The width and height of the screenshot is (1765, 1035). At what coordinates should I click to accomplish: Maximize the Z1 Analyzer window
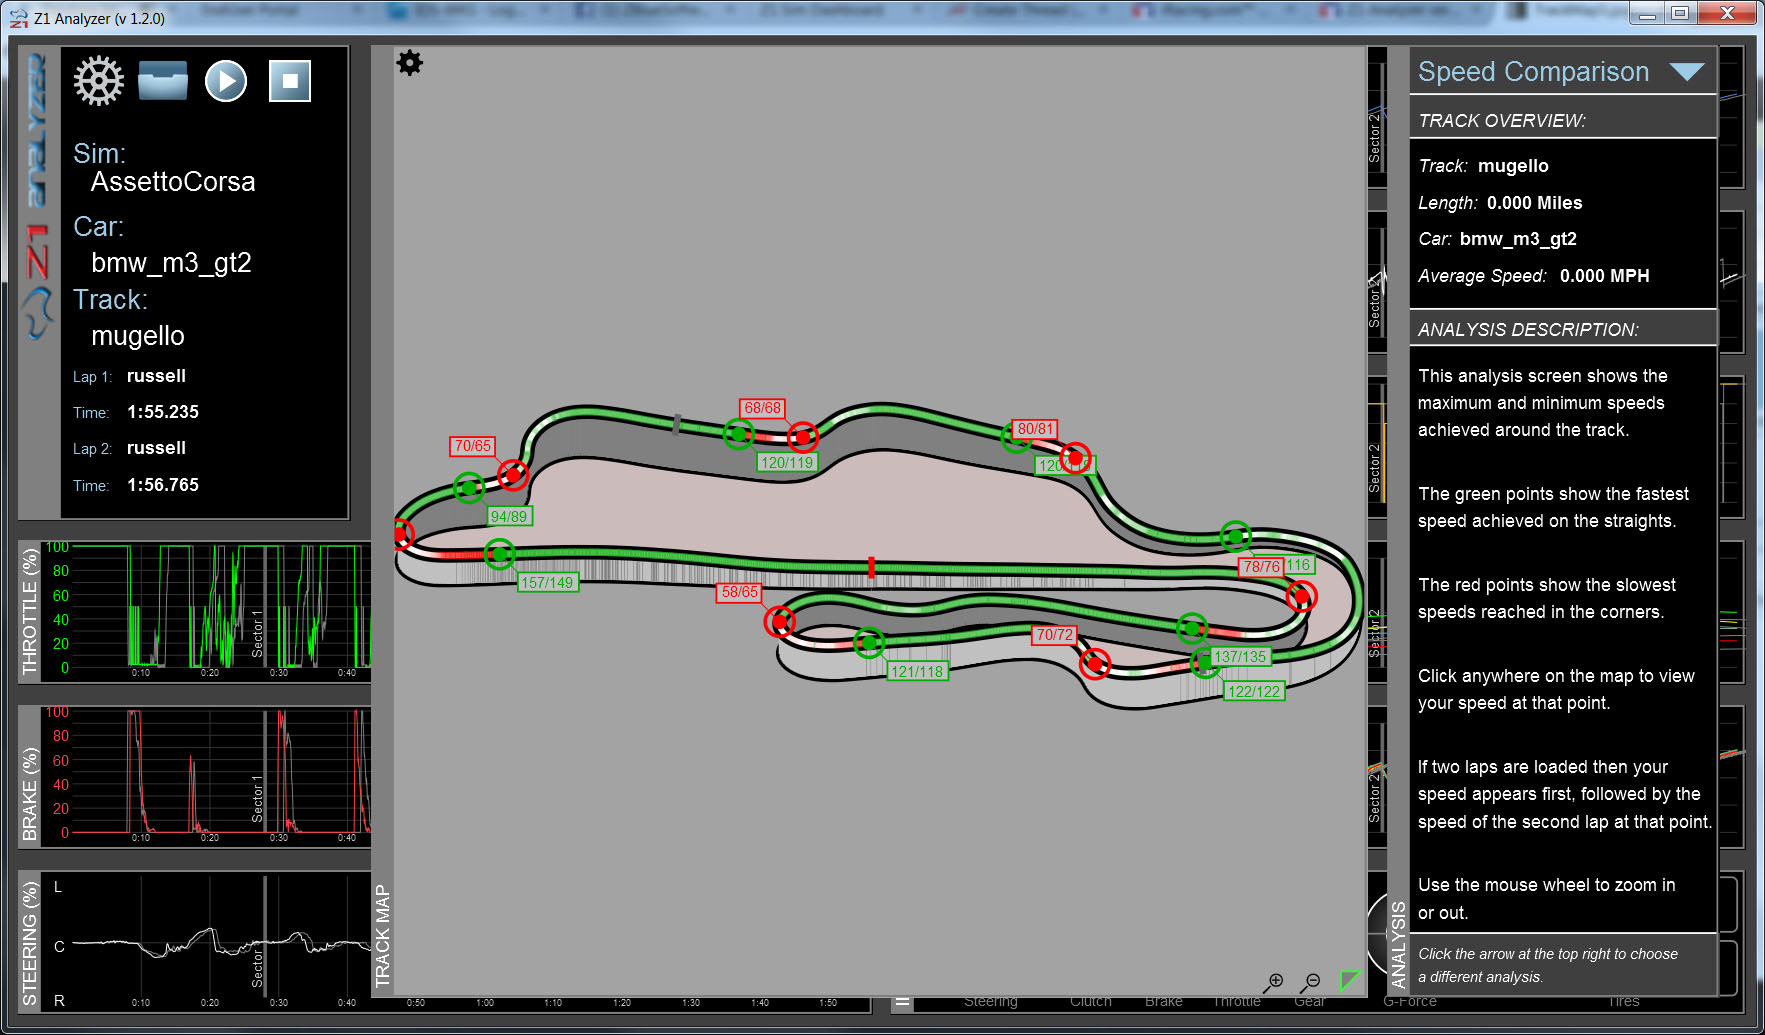pos(1680,13)
